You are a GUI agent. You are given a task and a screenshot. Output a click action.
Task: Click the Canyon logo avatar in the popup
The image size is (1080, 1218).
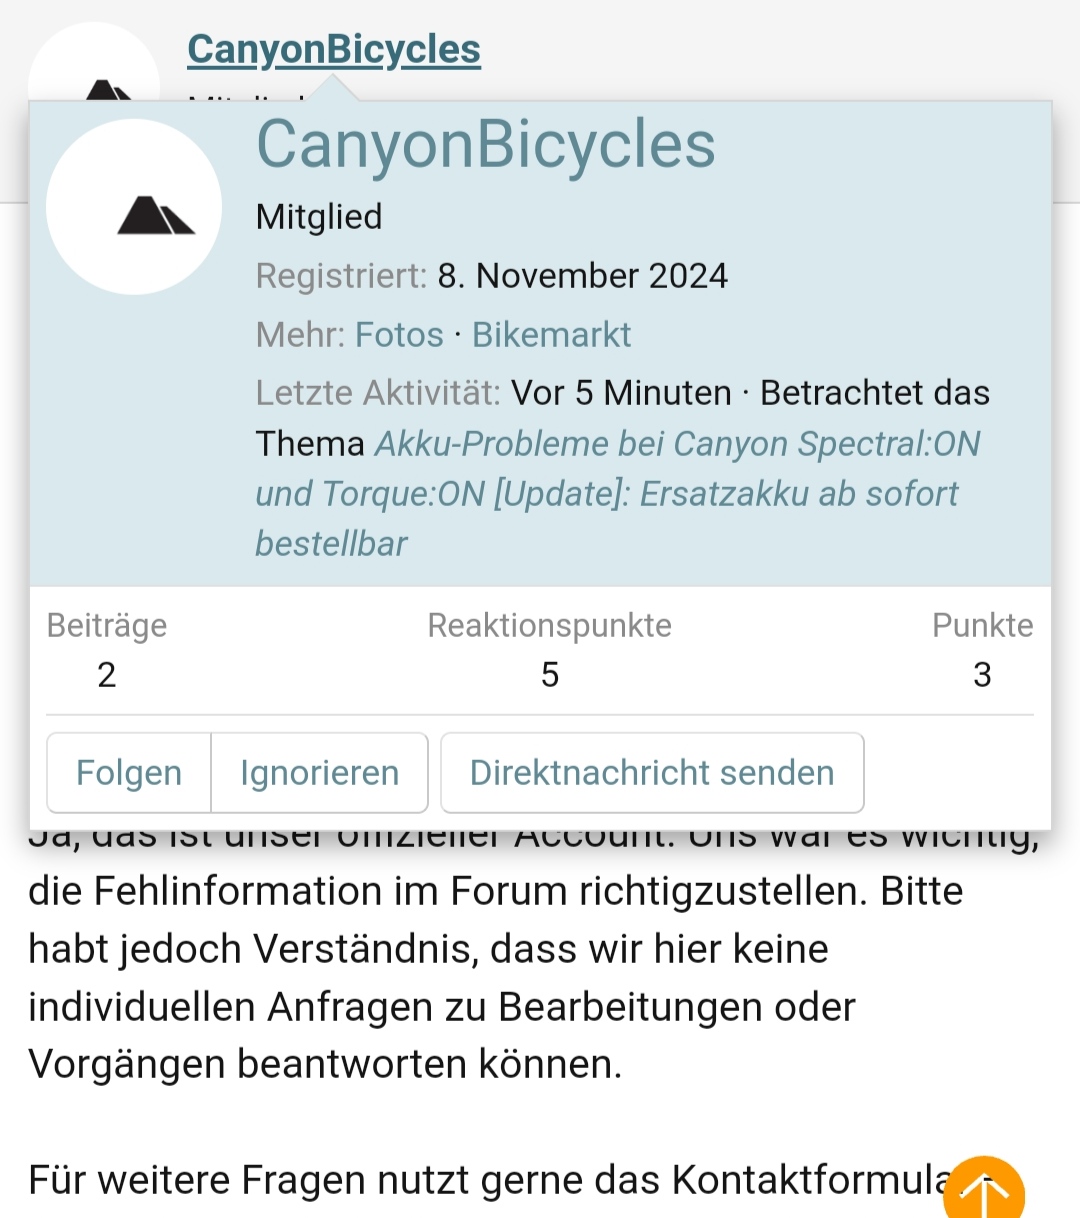click(x=134, y=207)
